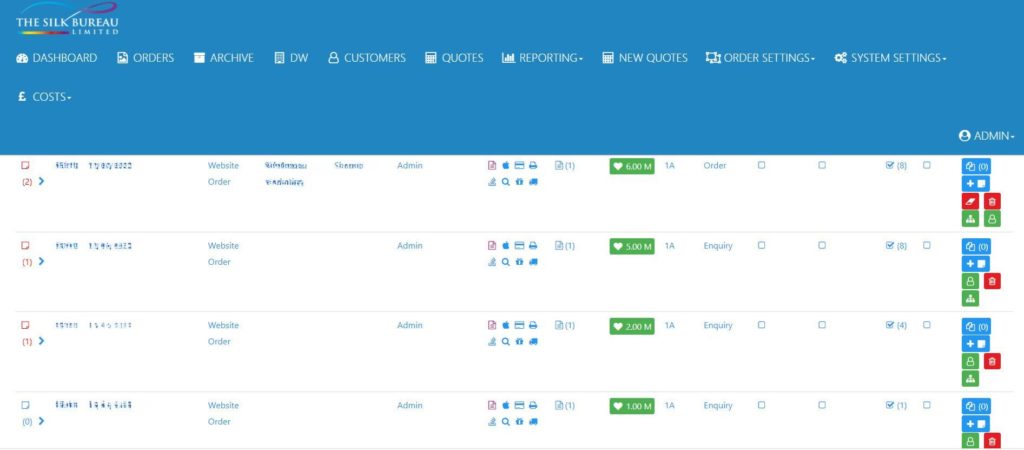Screen dimensions: 1024x450
Task: Expand the 5.00 M row chevron
Action: 41,261
